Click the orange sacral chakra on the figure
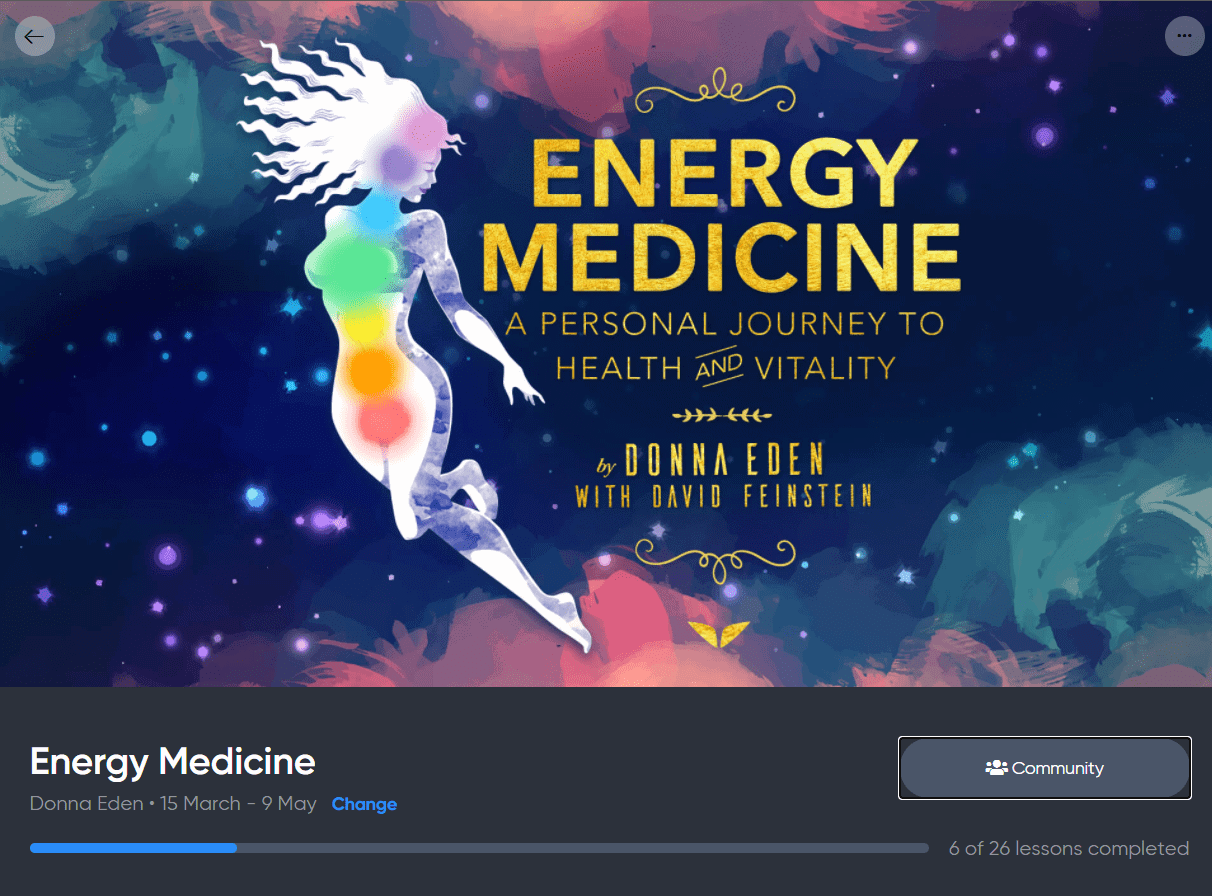 click(x=377, y=370)
